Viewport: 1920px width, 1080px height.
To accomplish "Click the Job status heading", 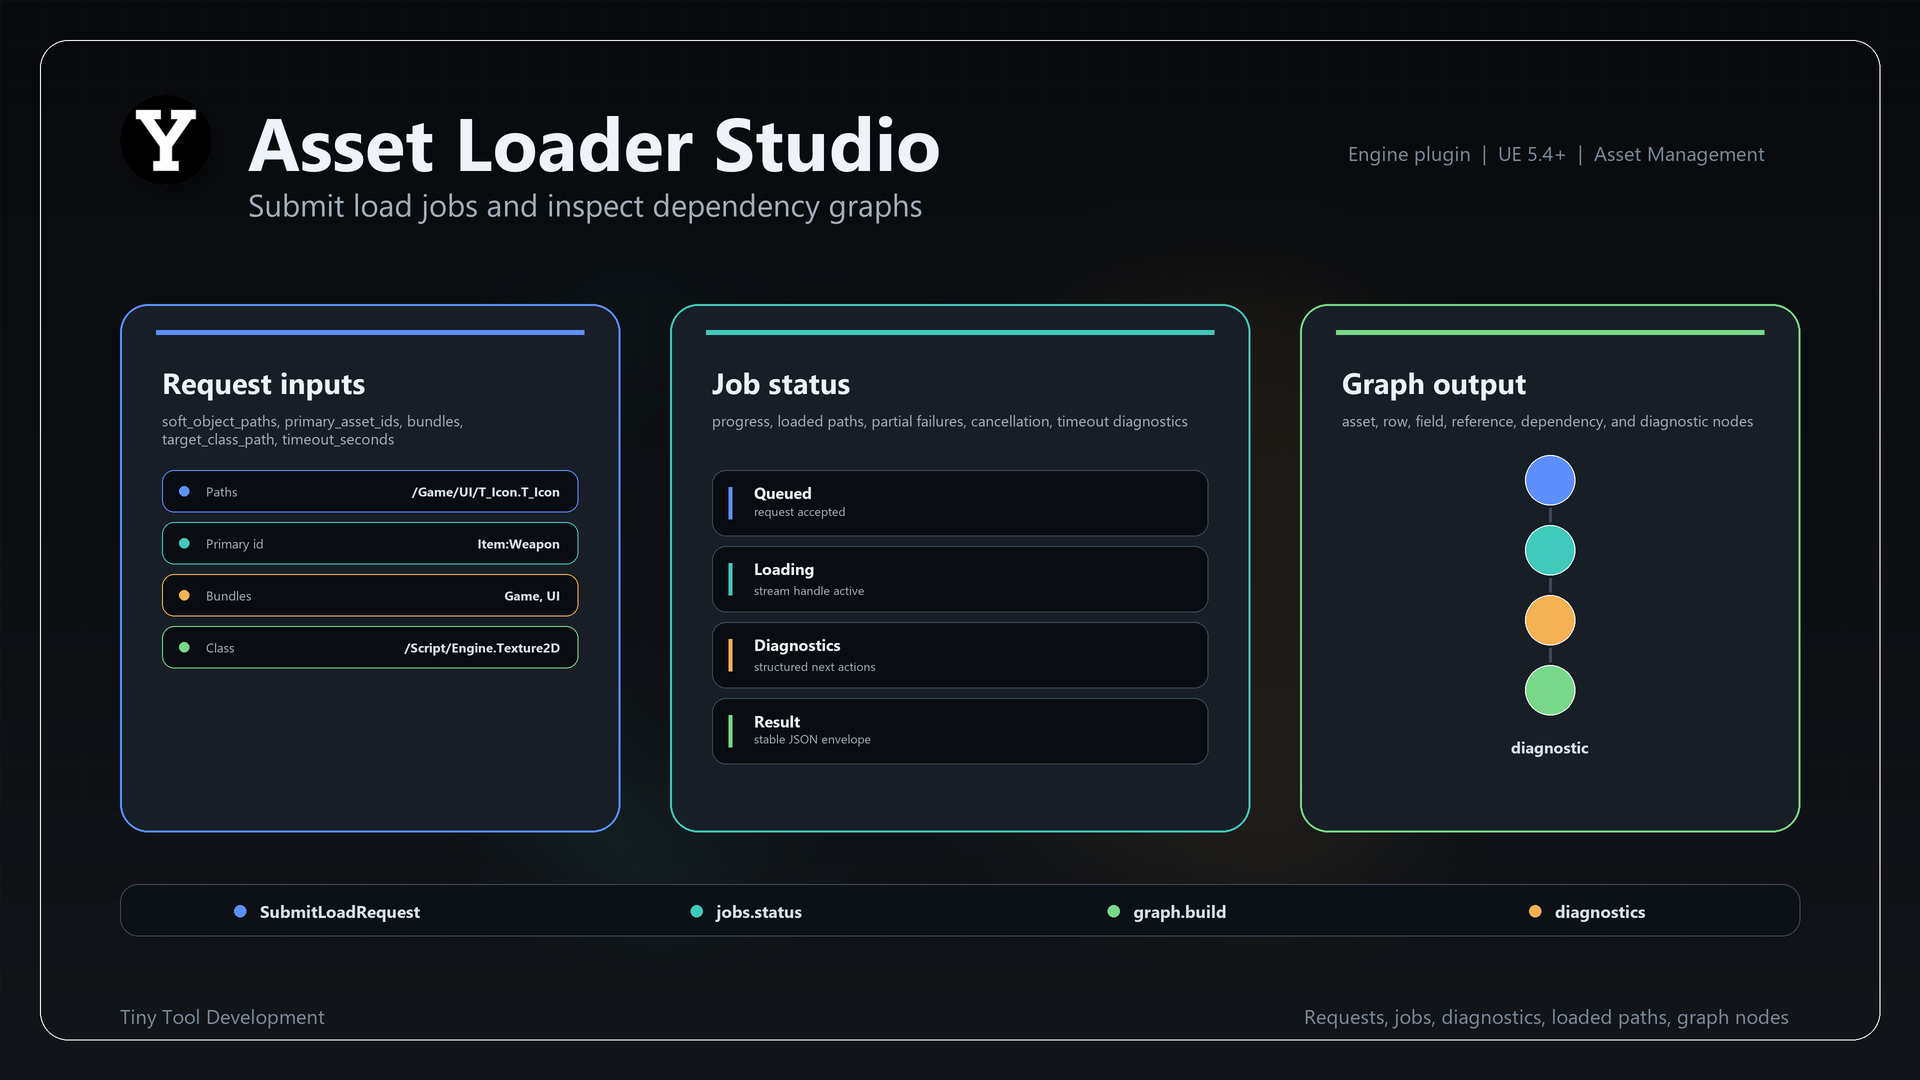I will (x=781, y=384).
